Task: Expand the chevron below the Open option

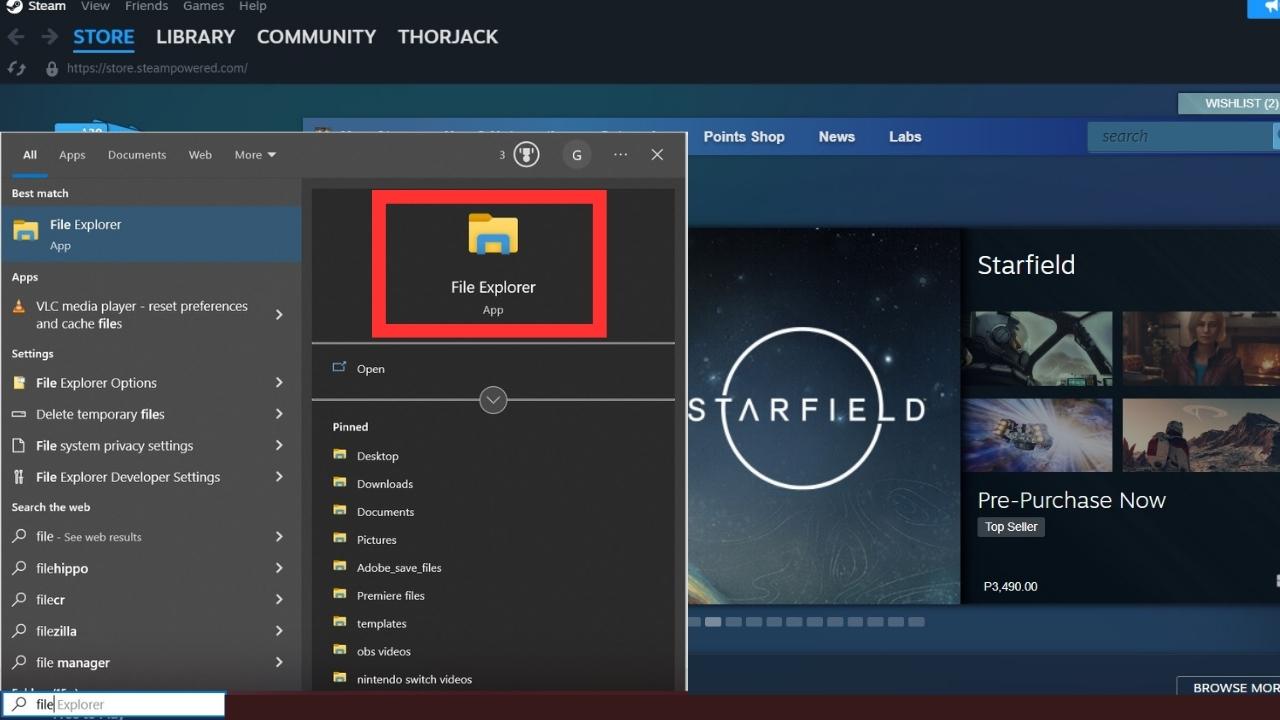Action: point(492,400)
